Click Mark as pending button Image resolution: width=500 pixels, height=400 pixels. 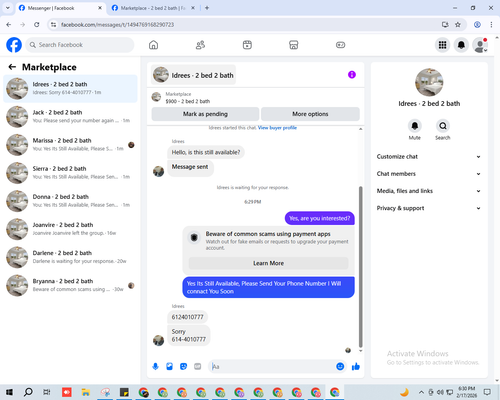[x=205, y=114]
